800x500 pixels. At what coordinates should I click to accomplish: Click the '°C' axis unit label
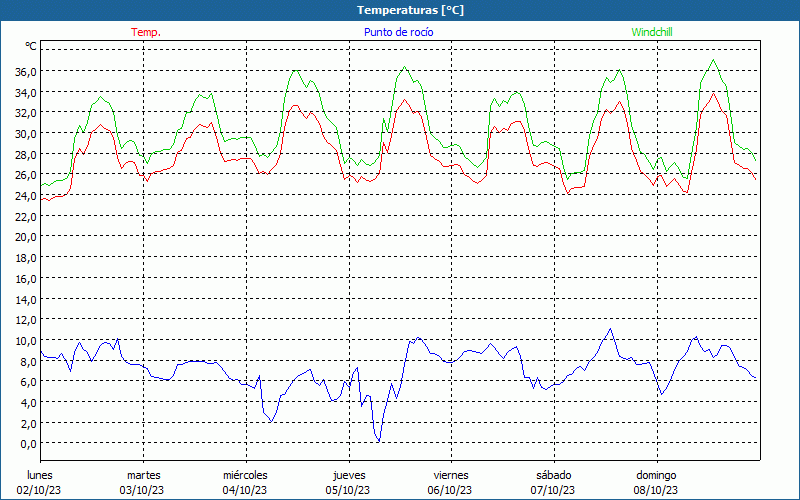[x=31, y=46]
